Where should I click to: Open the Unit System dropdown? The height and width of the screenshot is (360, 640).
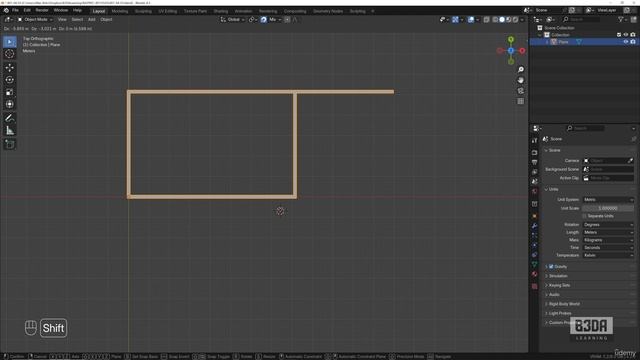608,200
